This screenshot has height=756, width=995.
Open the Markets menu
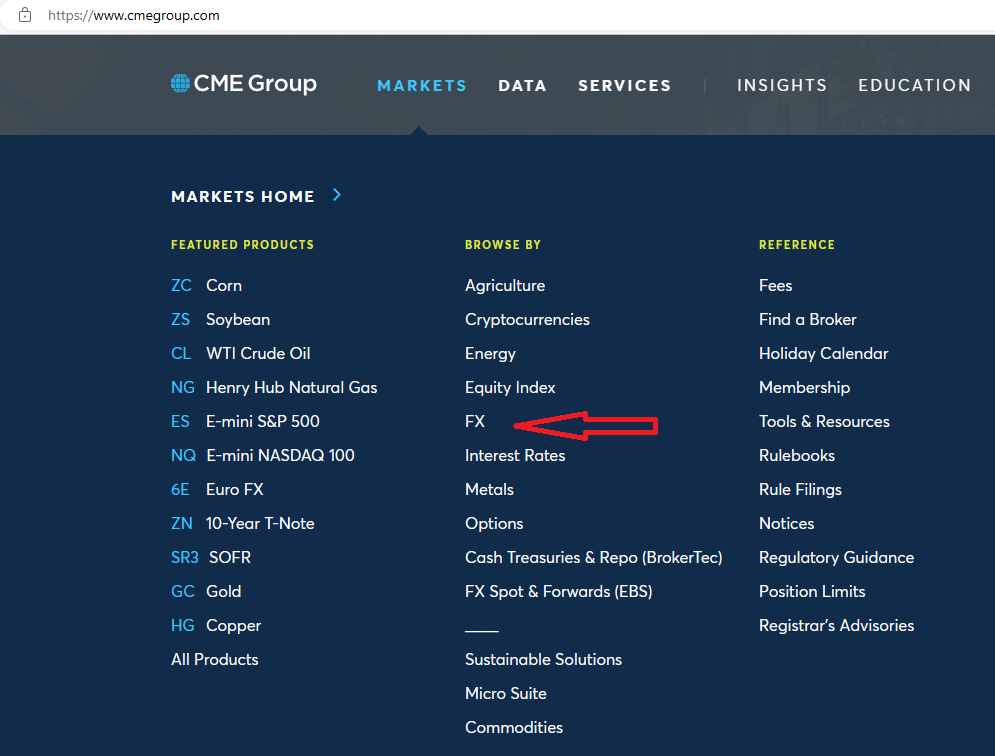(422, 86)
